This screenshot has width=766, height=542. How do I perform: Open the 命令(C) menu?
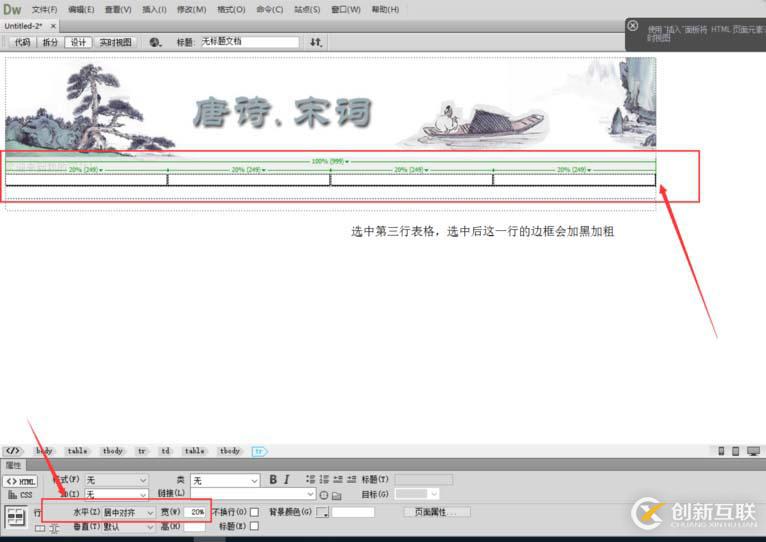[x=270, y=9]
